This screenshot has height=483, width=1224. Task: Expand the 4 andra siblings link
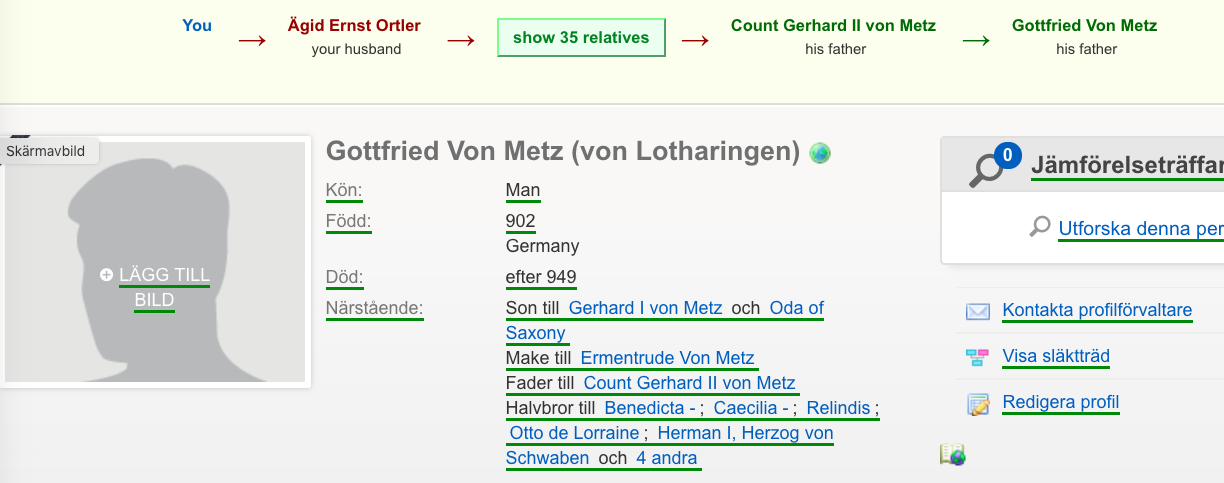pos(668,458)
